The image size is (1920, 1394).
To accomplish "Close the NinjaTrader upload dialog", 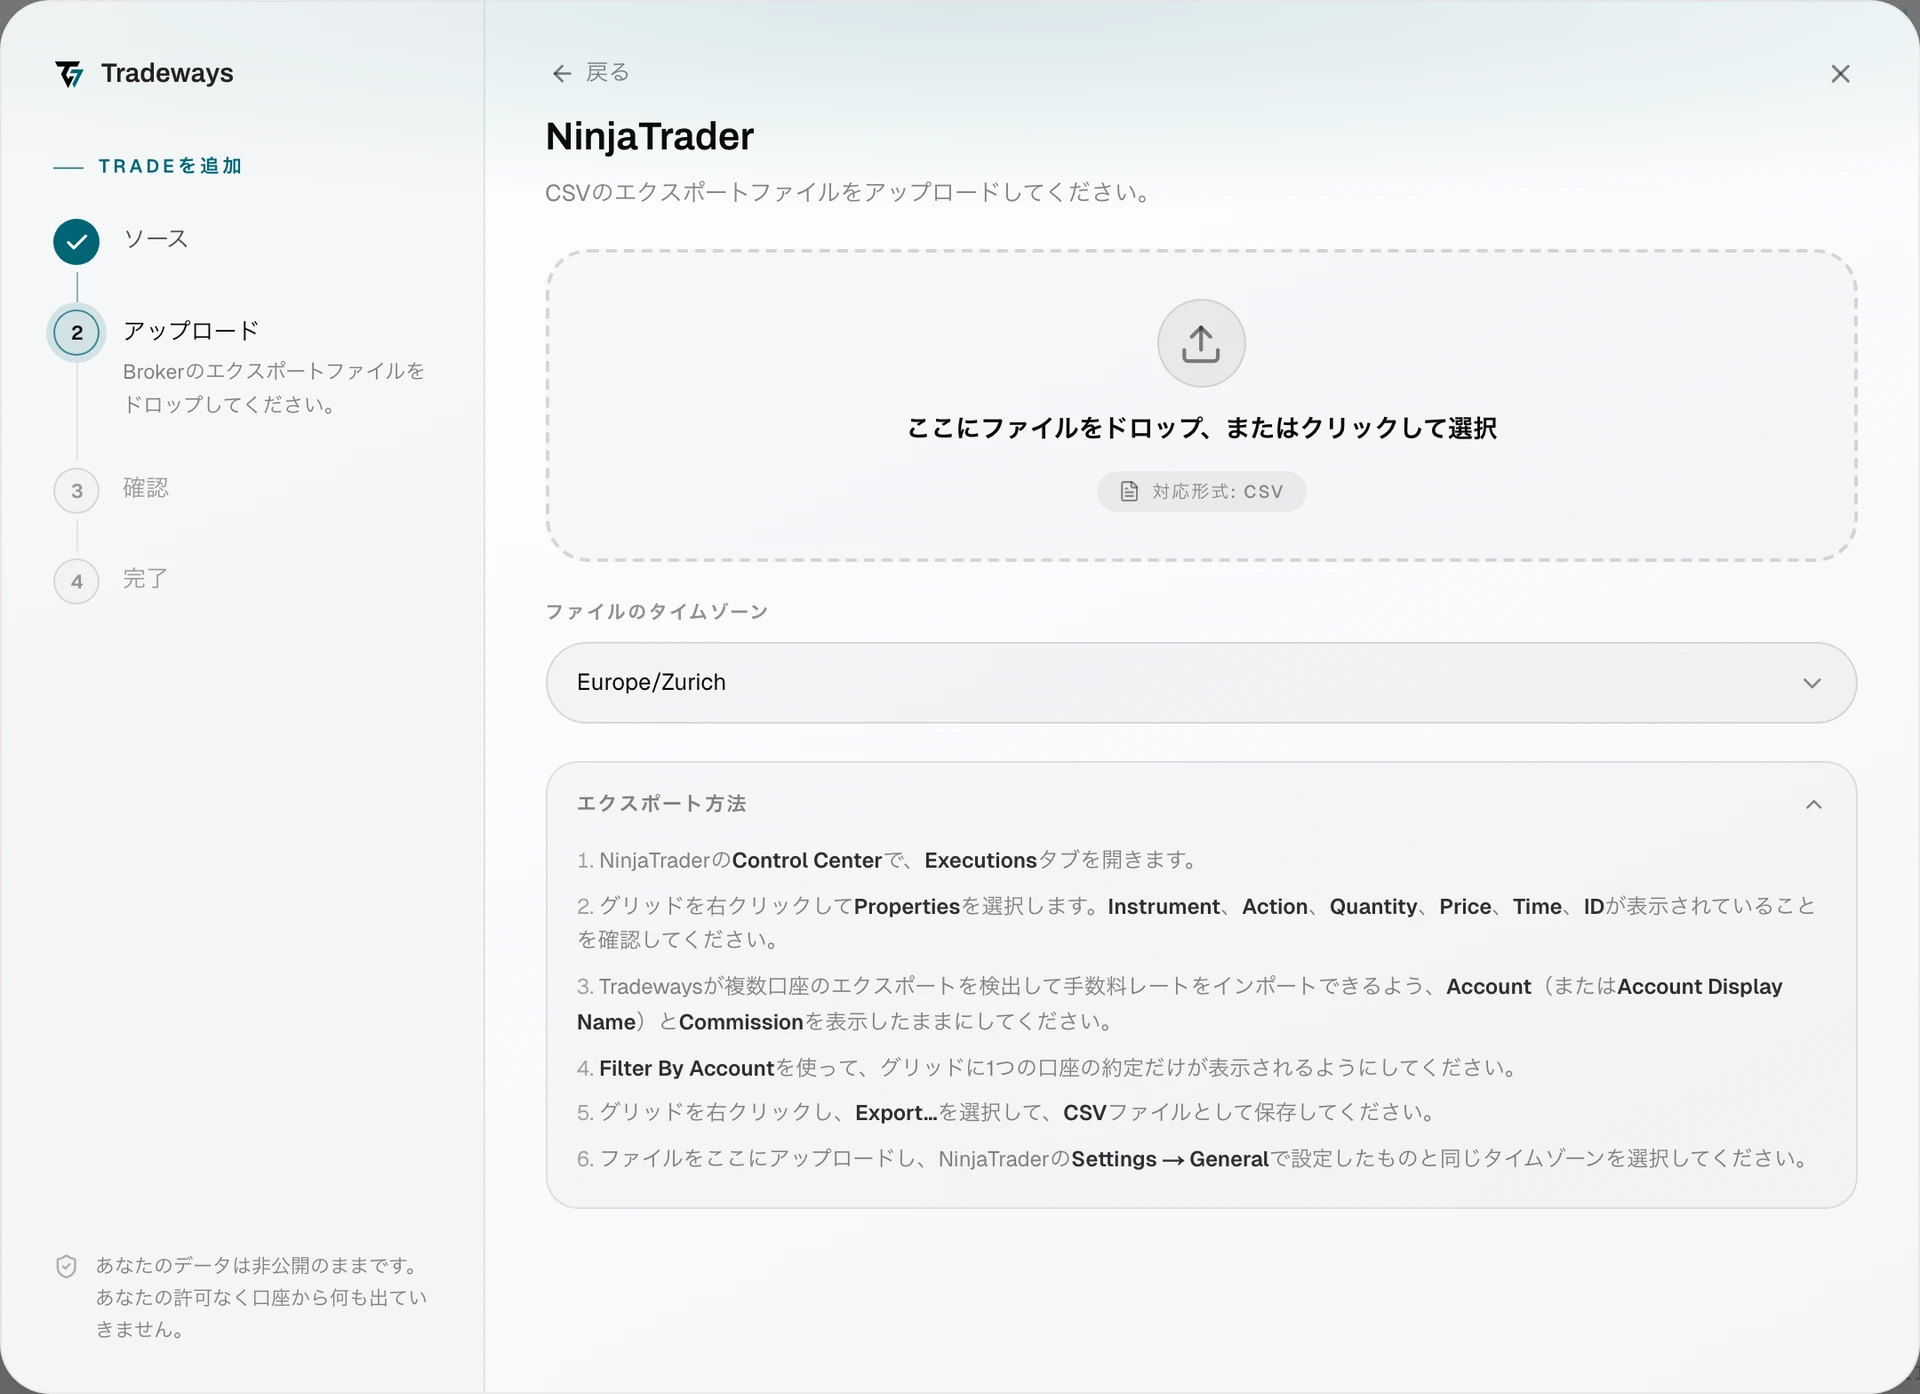I will pos(1840,74).
